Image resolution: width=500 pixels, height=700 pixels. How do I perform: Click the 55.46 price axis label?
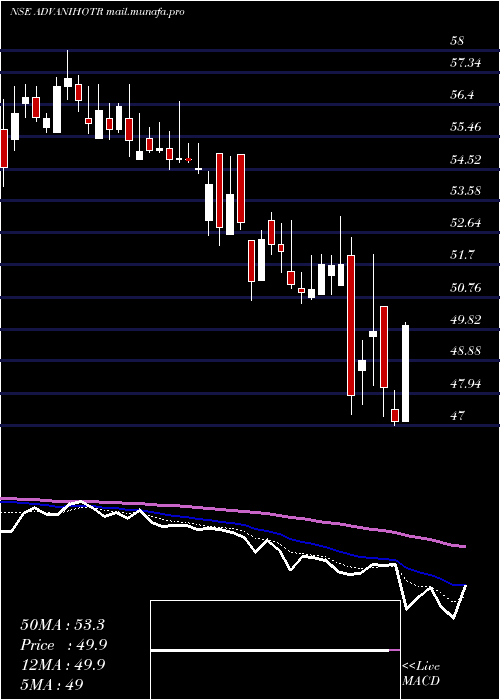pyautogui.click(x=466, y=127)
